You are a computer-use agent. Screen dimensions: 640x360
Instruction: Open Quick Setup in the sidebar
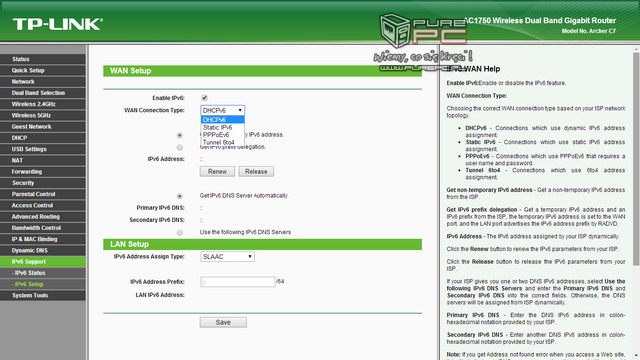click(43, 70)
